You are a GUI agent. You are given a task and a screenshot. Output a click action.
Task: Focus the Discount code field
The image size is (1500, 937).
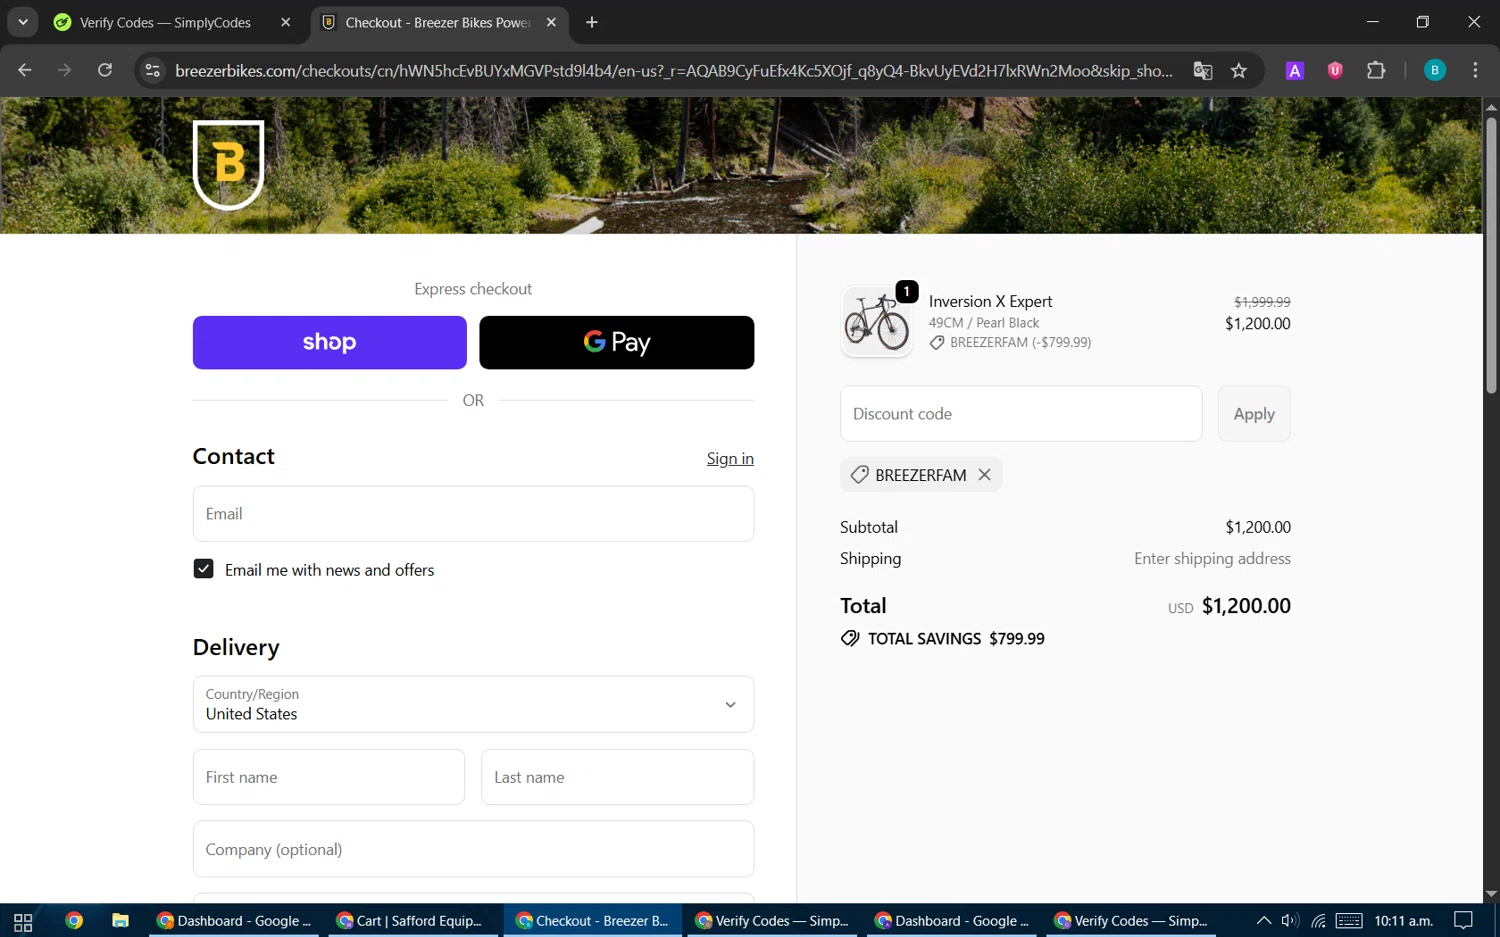1021,414
